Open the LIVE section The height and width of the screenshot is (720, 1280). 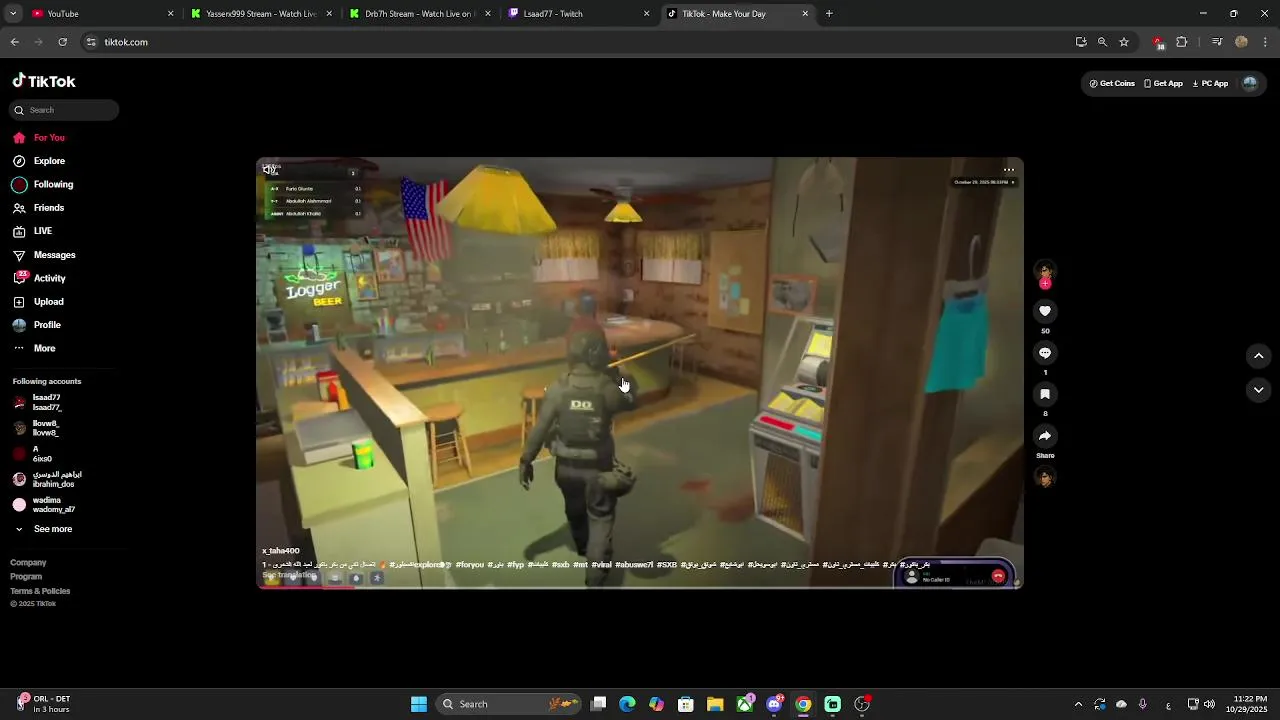[x=32, y=231]
